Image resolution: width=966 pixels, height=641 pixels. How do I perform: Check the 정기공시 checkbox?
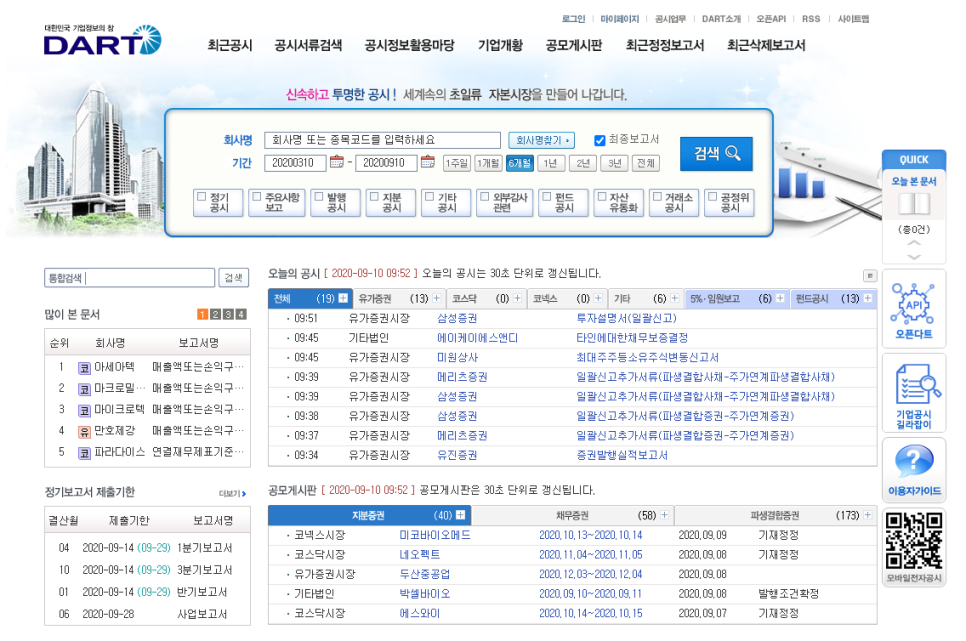[201, 197]
